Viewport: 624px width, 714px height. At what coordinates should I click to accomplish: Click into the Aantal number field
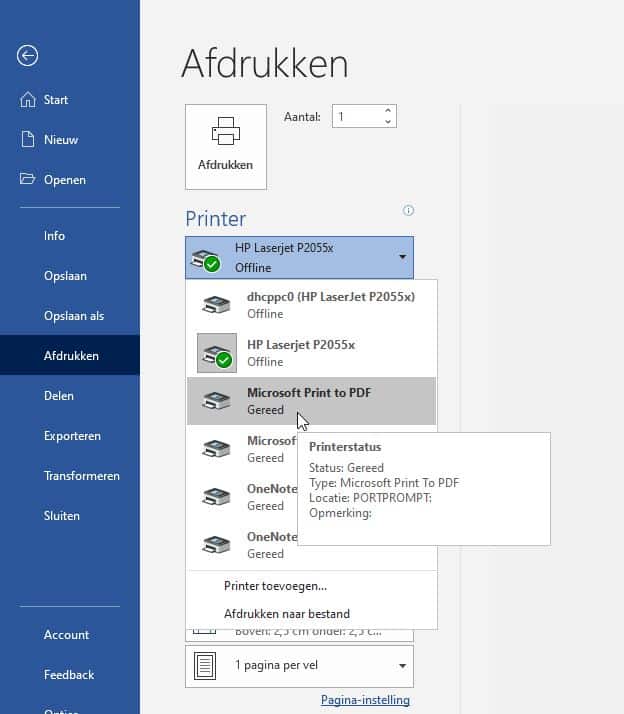pyautogui.click(x=358, y=116)
